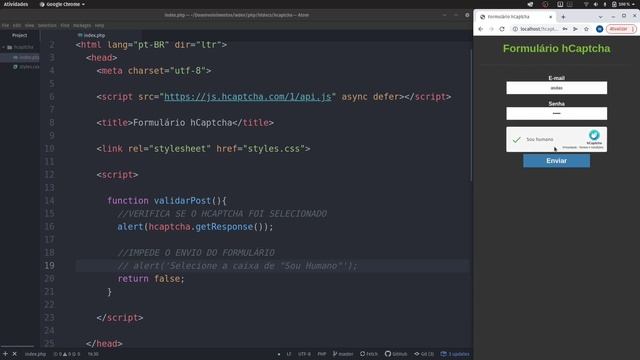Open the volume icon in system tray

coord(596,4)
